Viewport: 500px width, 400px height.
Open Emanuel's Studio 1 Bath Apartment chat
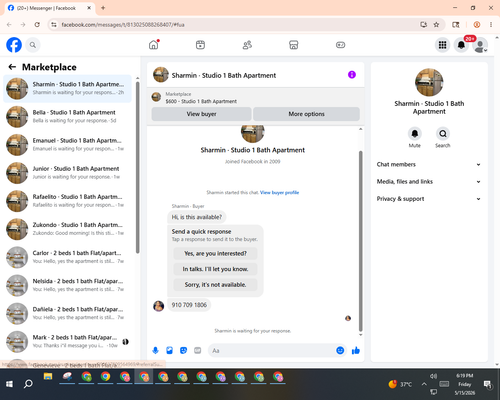(x=67, y=145)
